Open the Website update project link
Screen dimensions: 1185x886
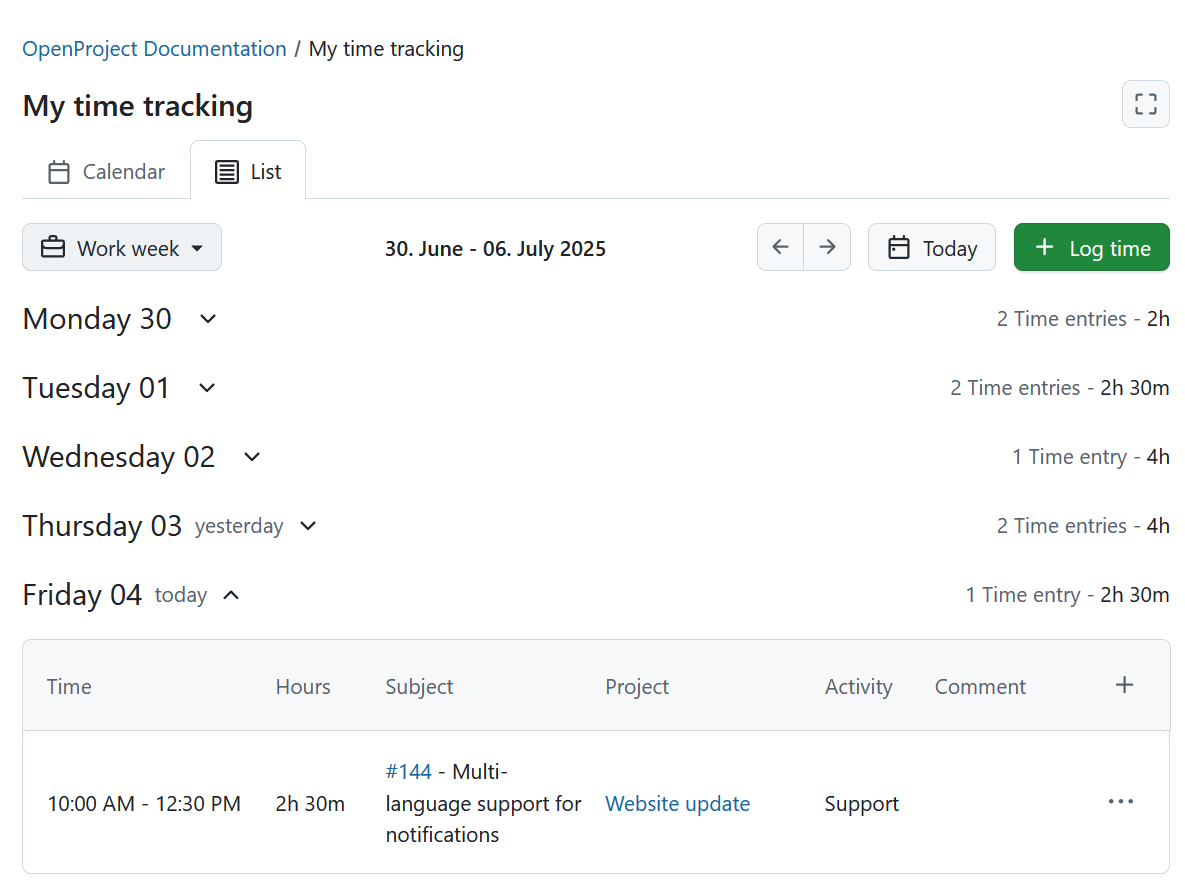tap(677, 803)
